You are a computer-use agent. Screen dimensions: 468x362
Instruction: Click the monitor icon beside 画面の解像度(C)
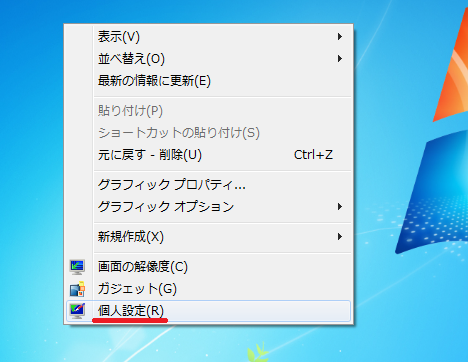point(77,267)
